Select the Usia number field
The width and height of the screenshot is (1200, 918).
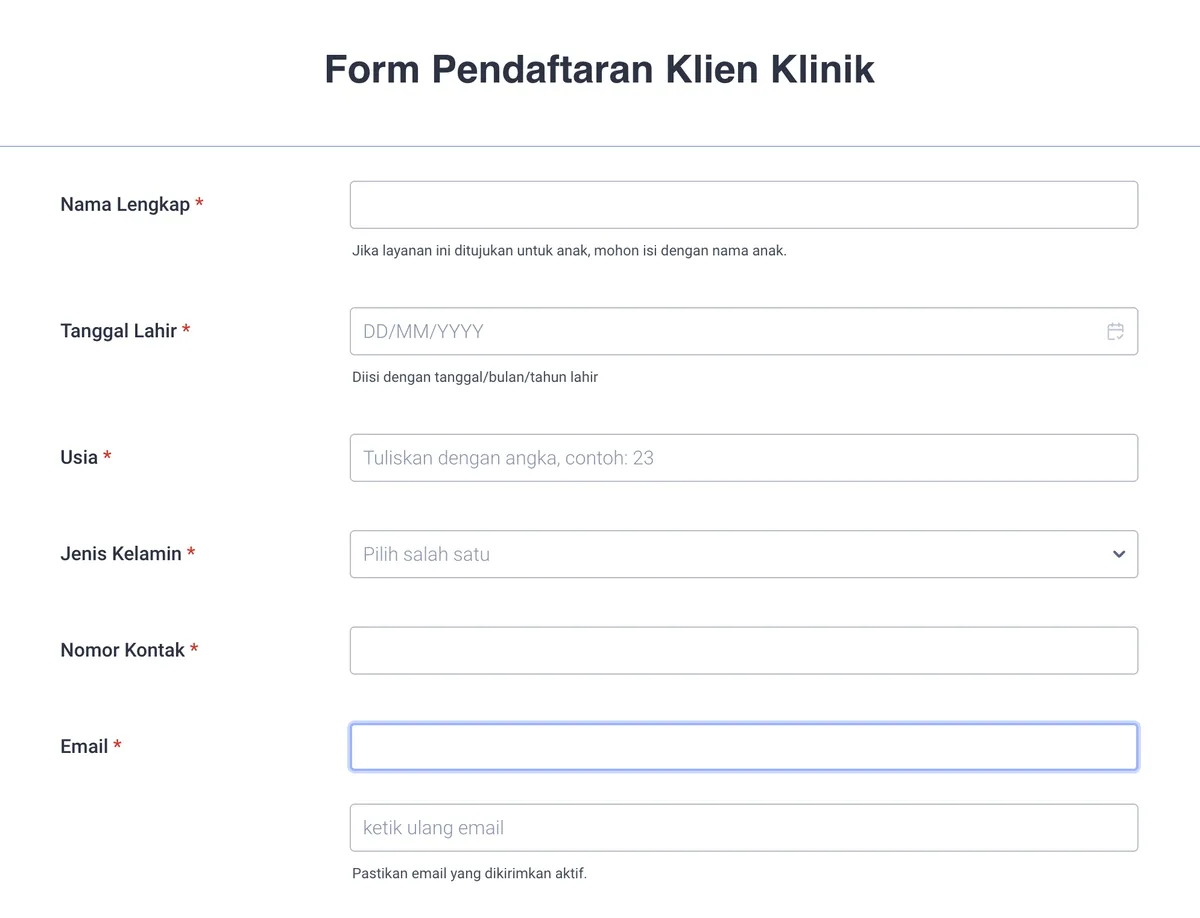(744, 458)
